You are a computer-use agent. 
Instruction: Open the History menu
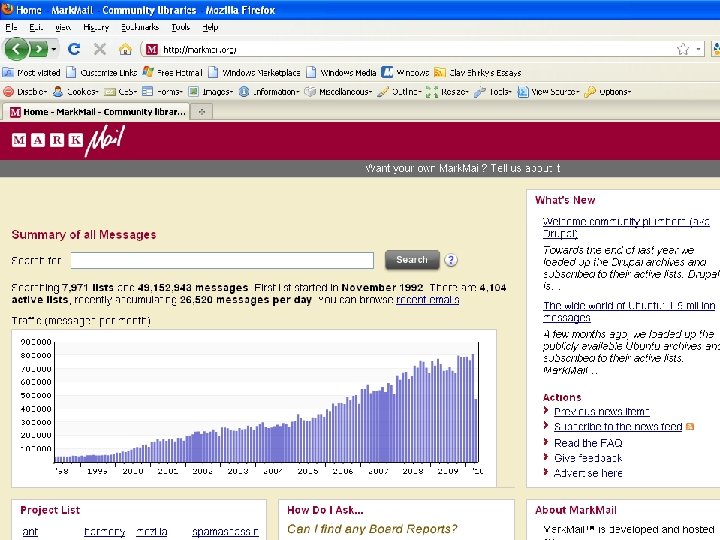96,28
